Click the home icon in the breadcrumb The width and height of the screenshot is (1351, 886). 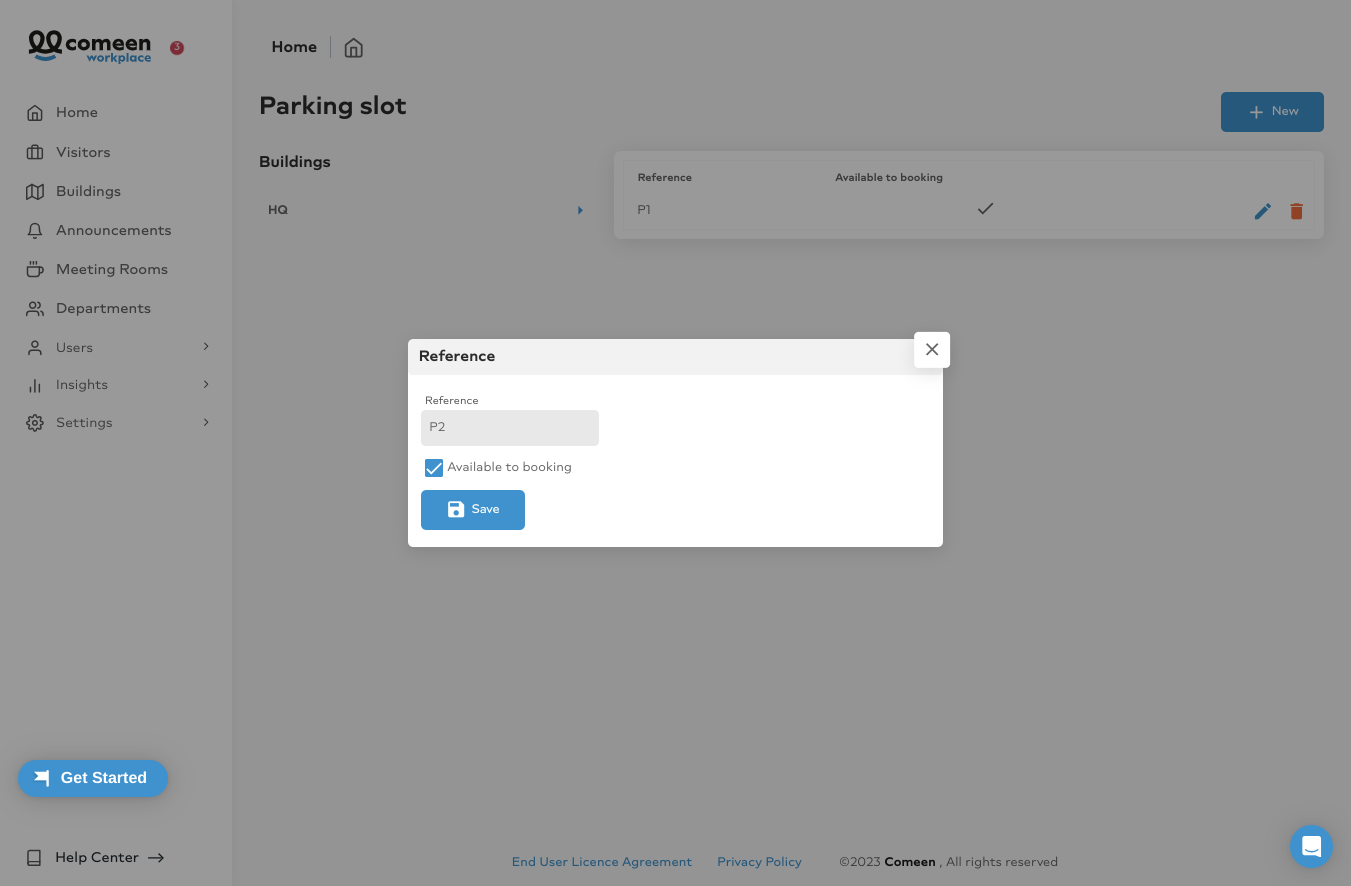pos(353,47)
